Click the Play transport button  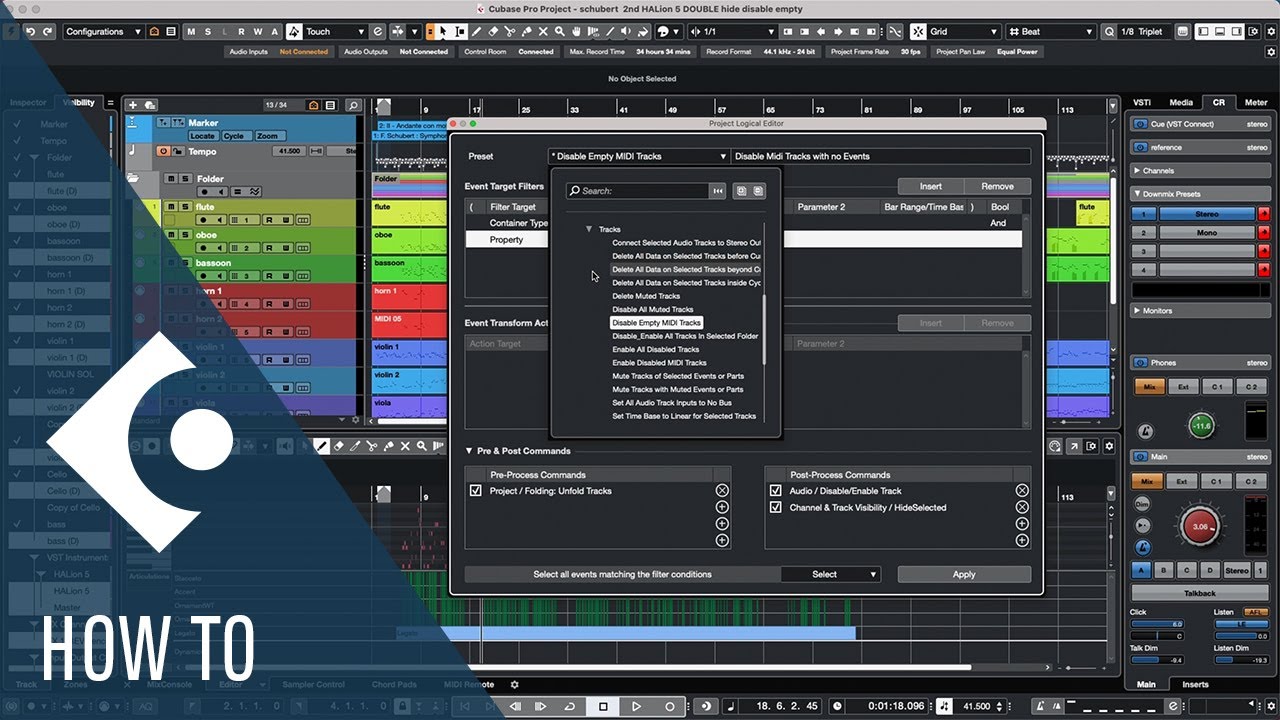(636, 706)
